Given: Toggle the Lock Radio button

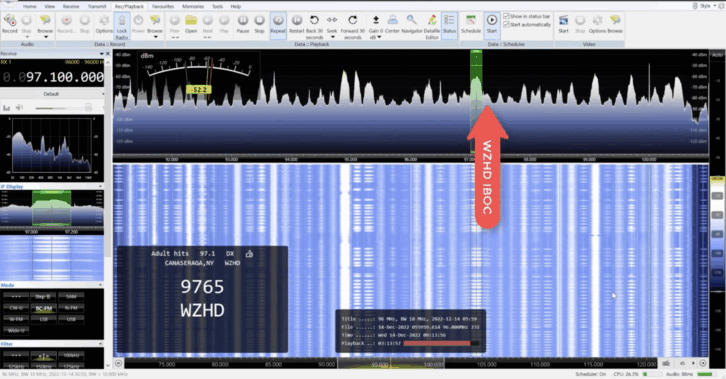Looking at the screenshot, I should tap(122, 27).
